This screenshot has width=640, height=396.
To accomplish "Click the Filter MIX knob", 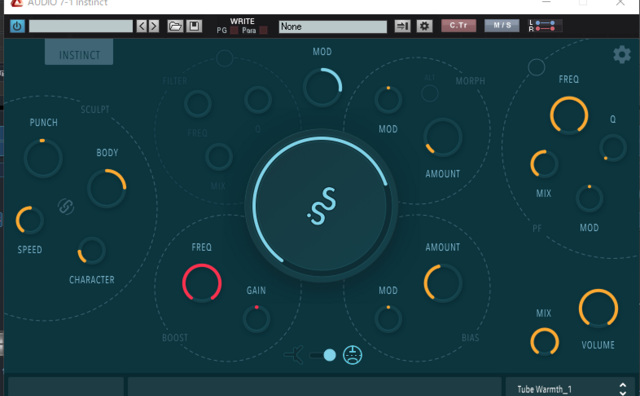I will click(219, 157).
